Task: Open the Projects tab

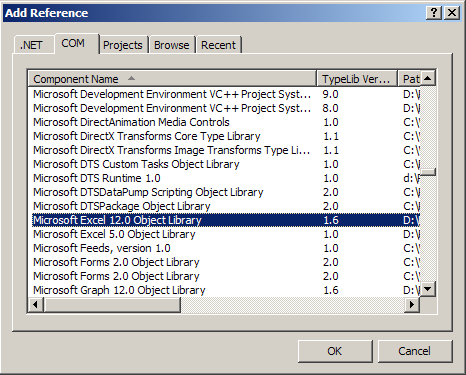Action: (123, 45)
